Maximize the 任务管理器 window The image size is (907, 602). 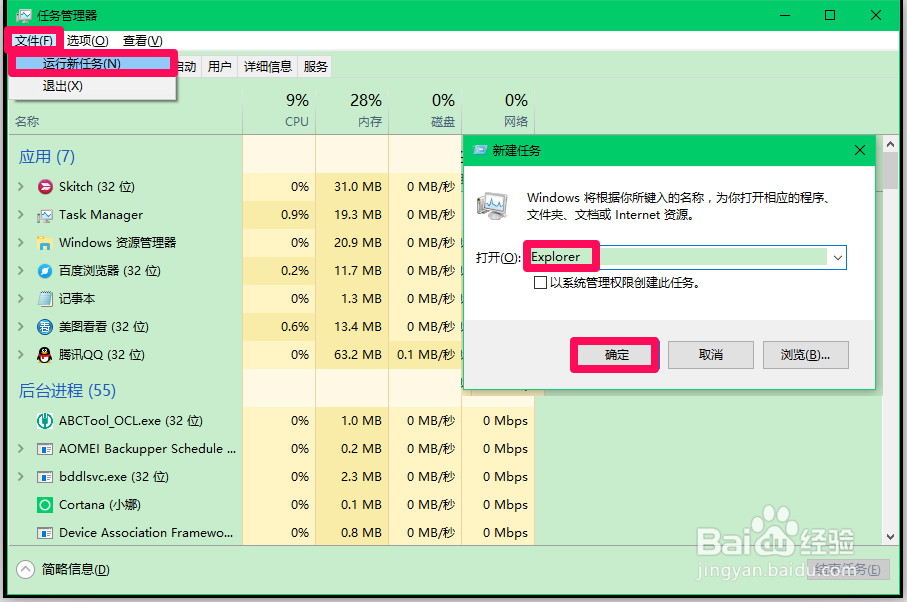830,16
